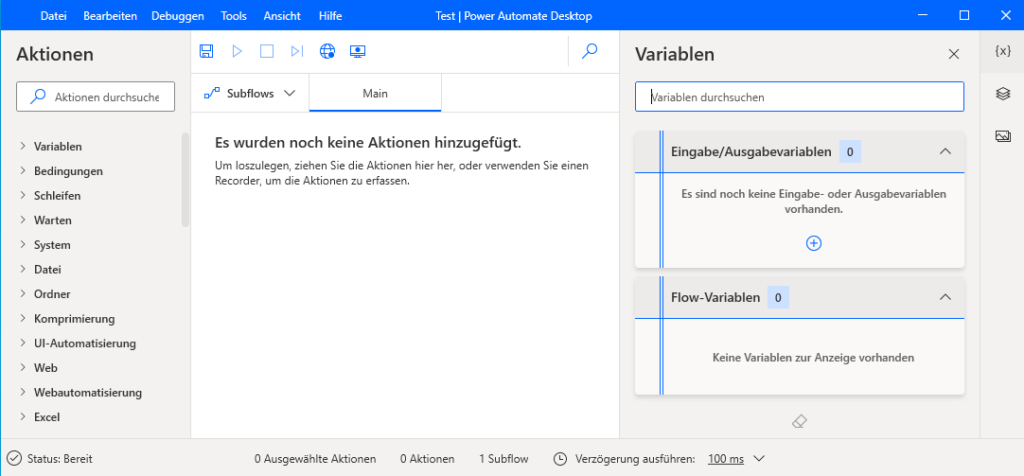Open the Bearbeiten menu

109,16
